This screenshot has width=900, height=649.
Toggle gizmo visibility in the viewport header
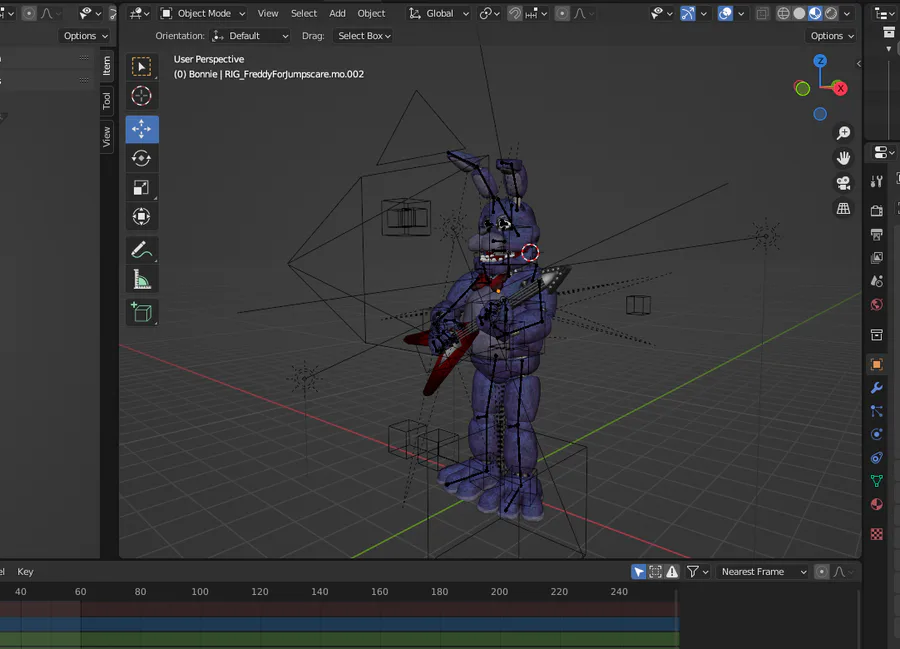(688, 14)
